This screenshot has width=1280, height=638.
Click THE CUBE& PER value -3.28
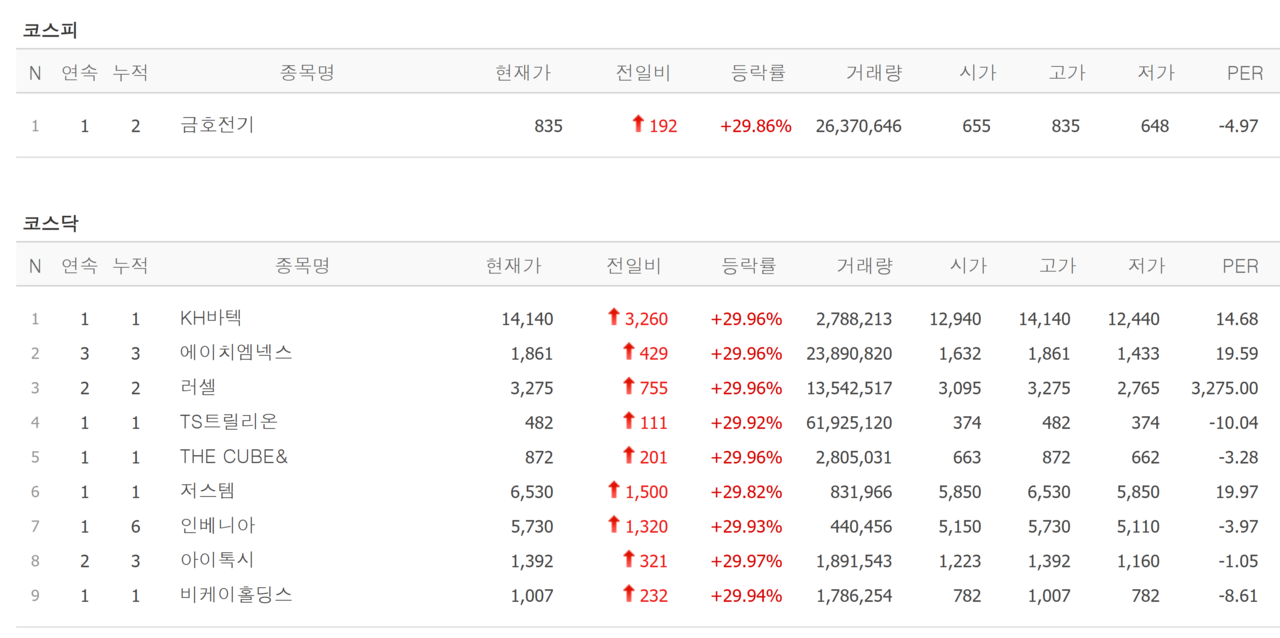coord(1238,457)
